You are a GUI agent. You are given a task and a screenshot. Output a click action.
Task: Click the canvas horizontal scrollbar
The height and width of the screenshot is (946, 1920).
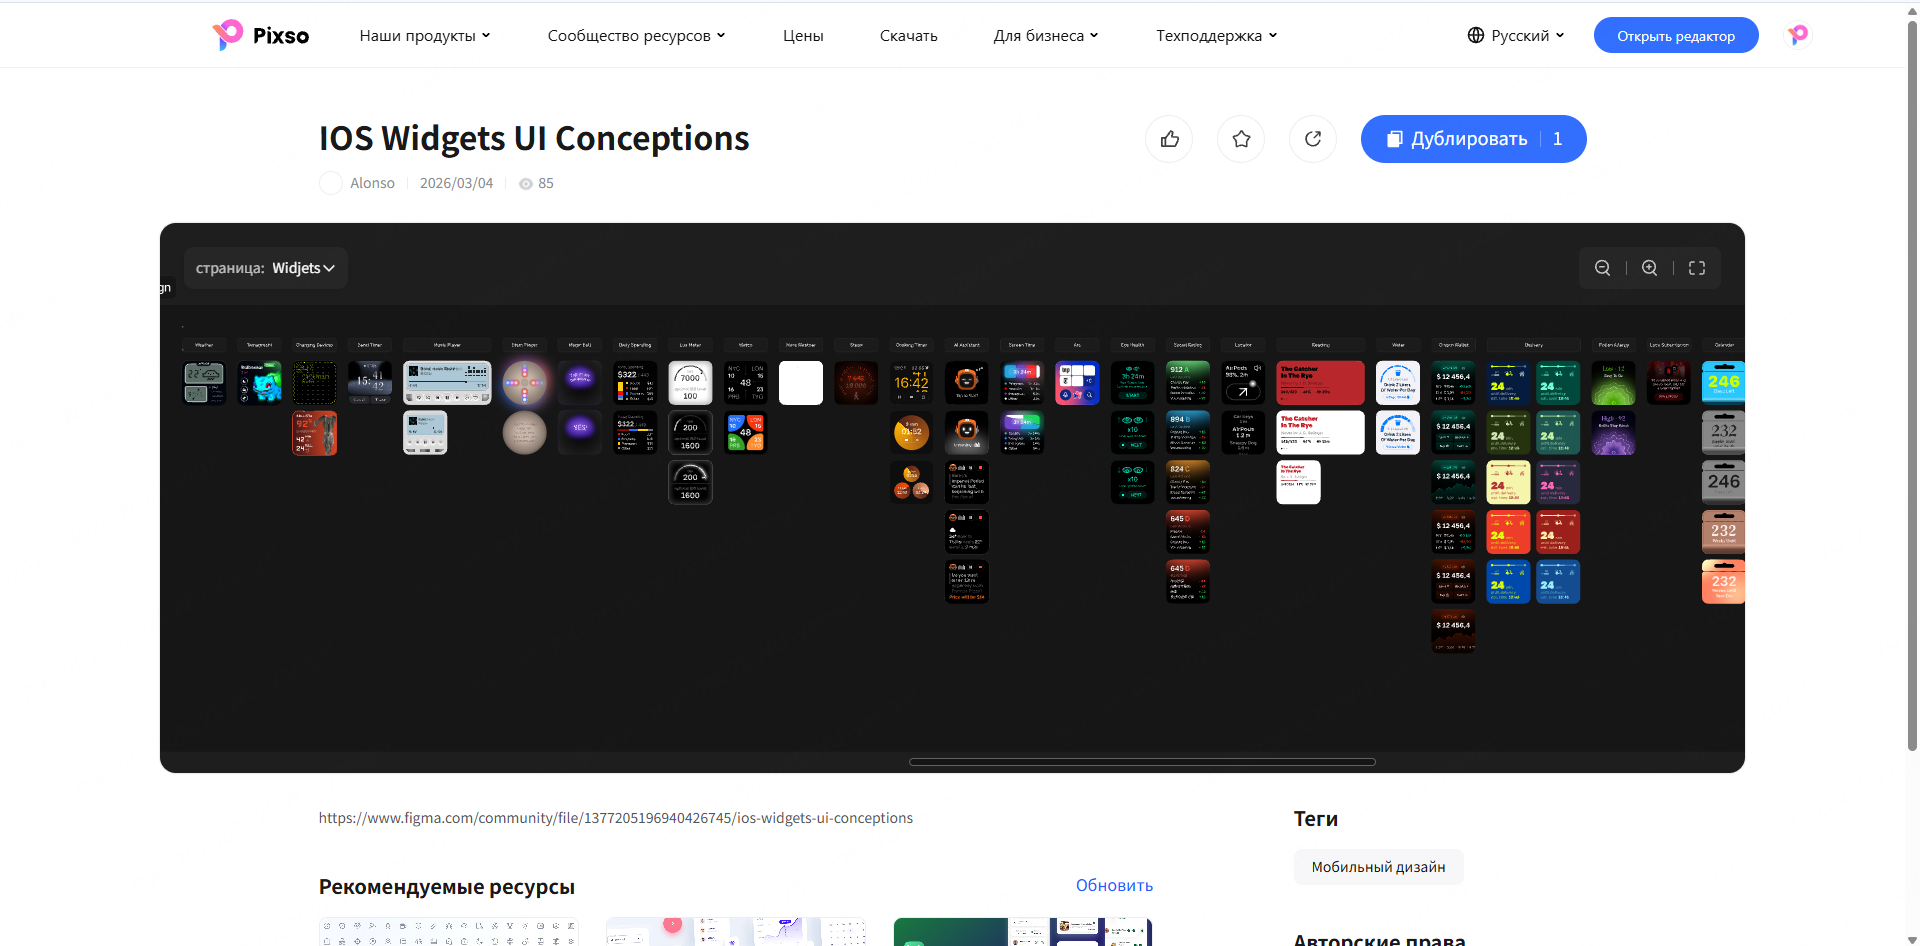click(x=1142, y=762)
